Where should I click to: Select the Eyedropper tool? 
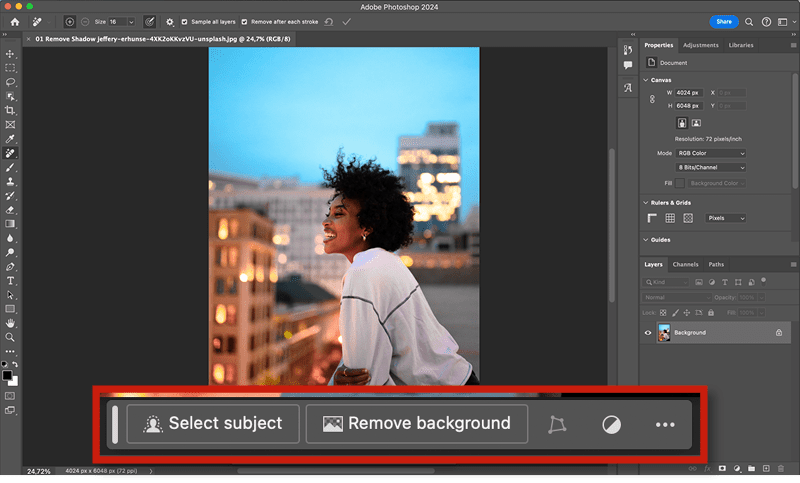pos(10,139)
